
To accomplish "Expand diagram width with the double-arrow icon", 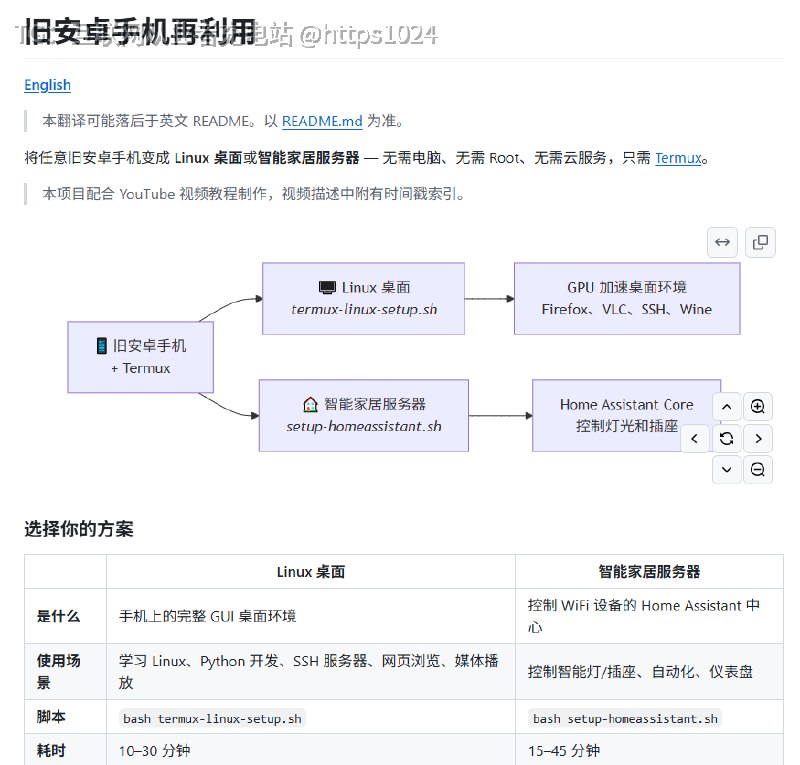I will pyautogui.click(x=722, y=242).
